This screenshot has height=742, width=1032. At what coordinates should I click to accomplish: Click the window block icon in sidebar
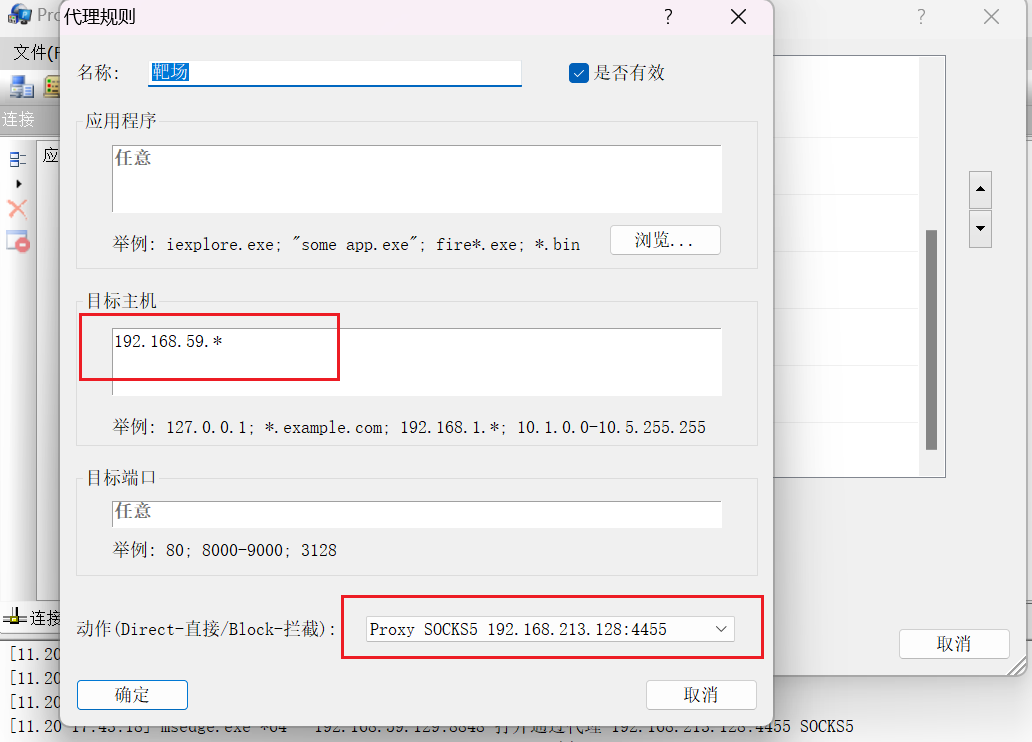[18, 240]
